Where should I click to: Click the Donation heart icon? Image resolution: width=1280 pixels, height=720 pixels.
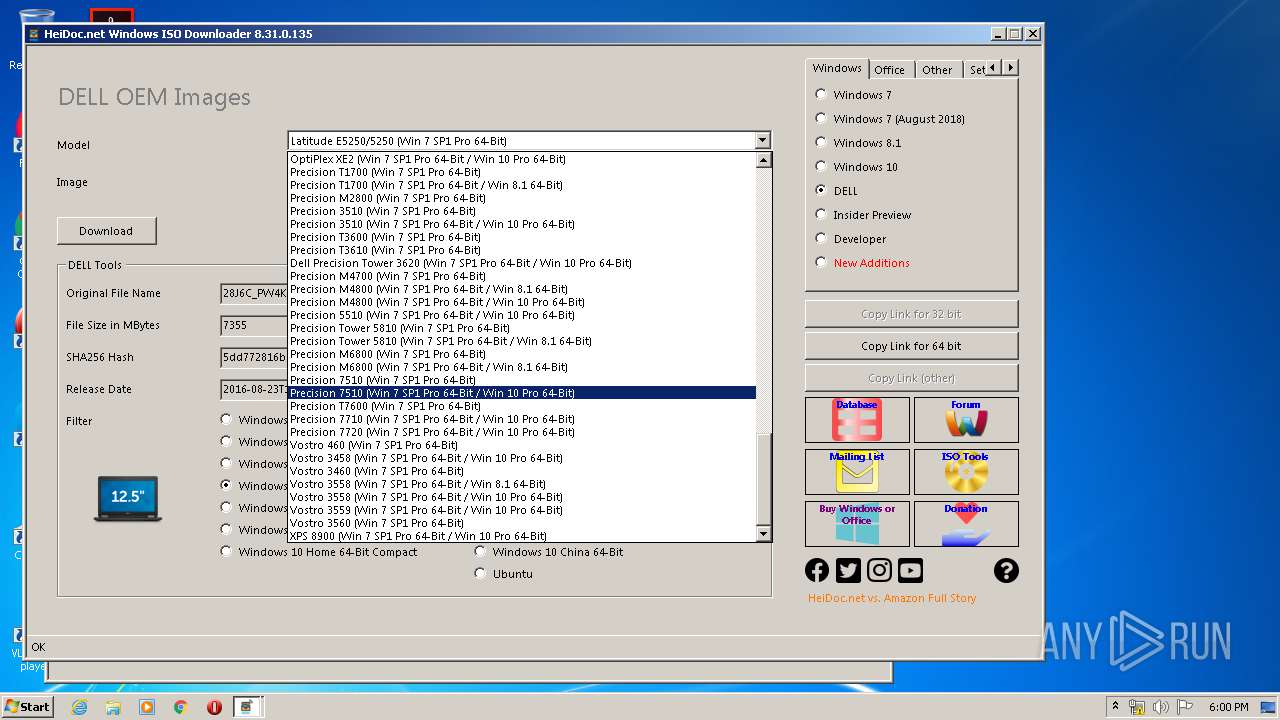(966, 524)
